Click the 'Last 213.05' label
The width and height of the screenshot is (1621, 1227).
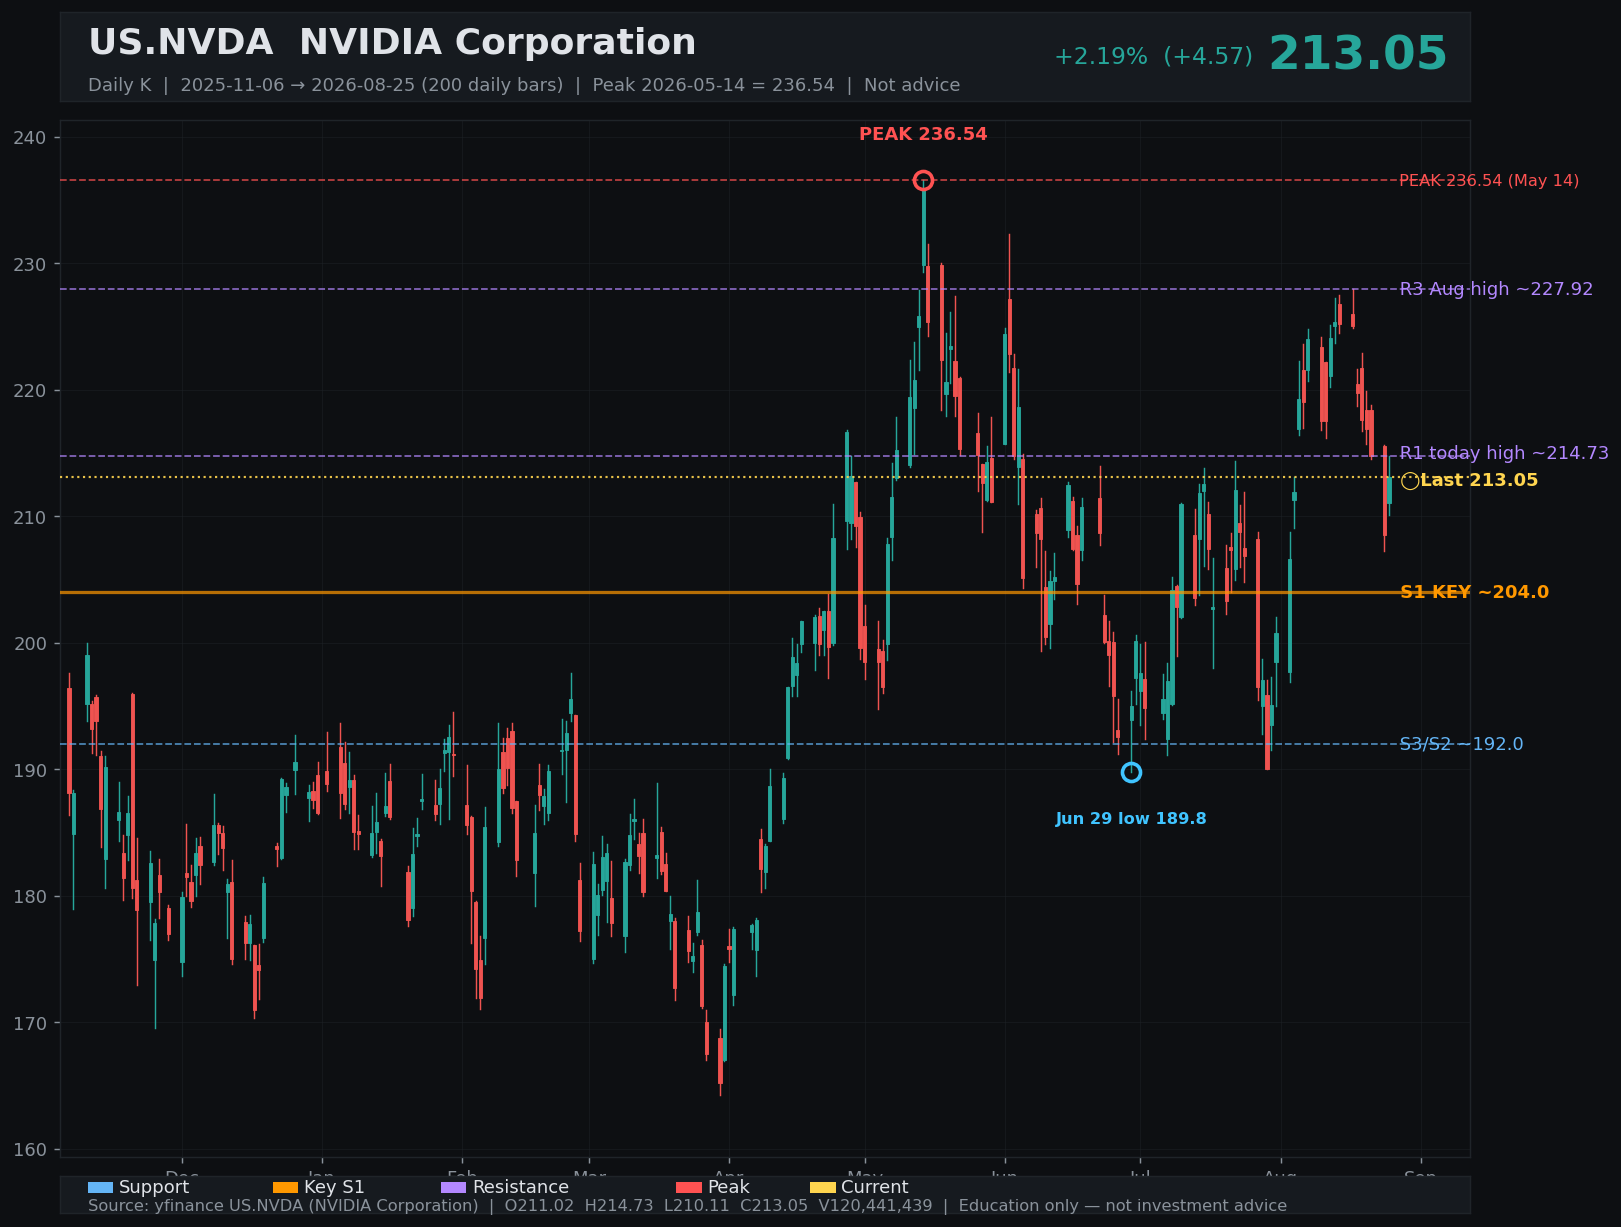(x=1479, y=480)
